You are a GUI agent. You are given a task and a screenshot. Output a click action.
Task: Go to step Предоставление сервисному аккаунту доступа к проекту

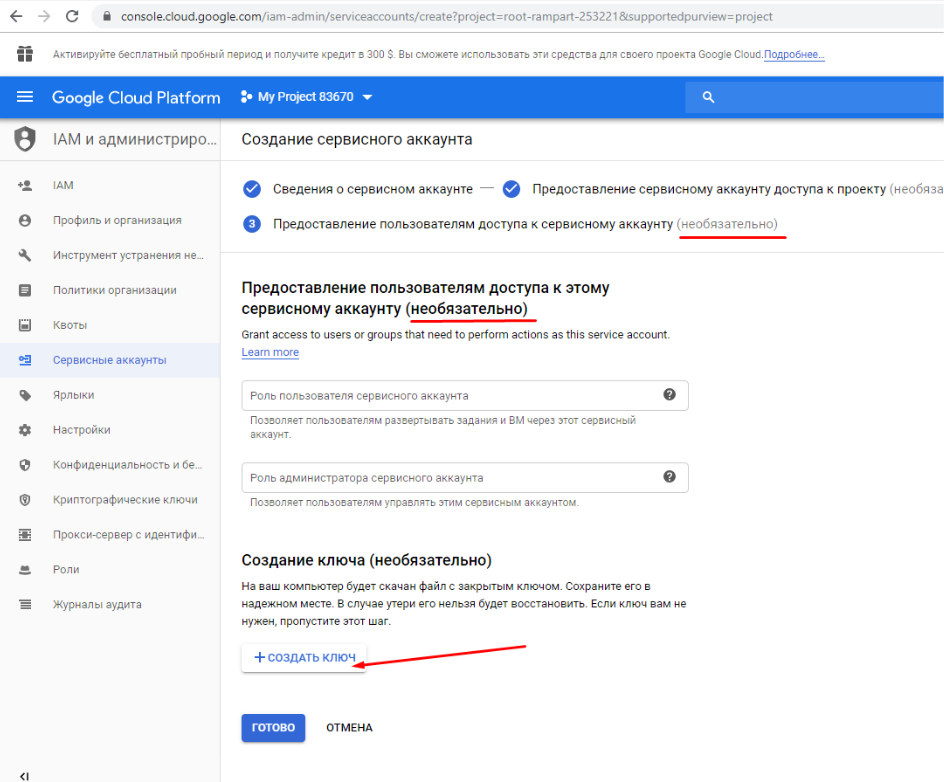click(722, 189)
